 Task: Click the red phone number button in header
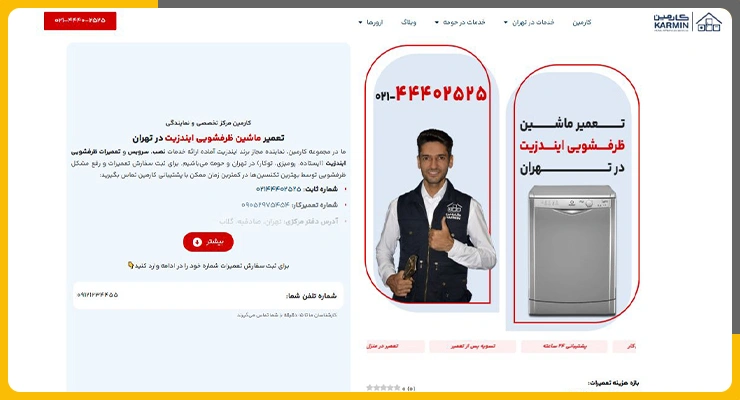click(80, 21)
